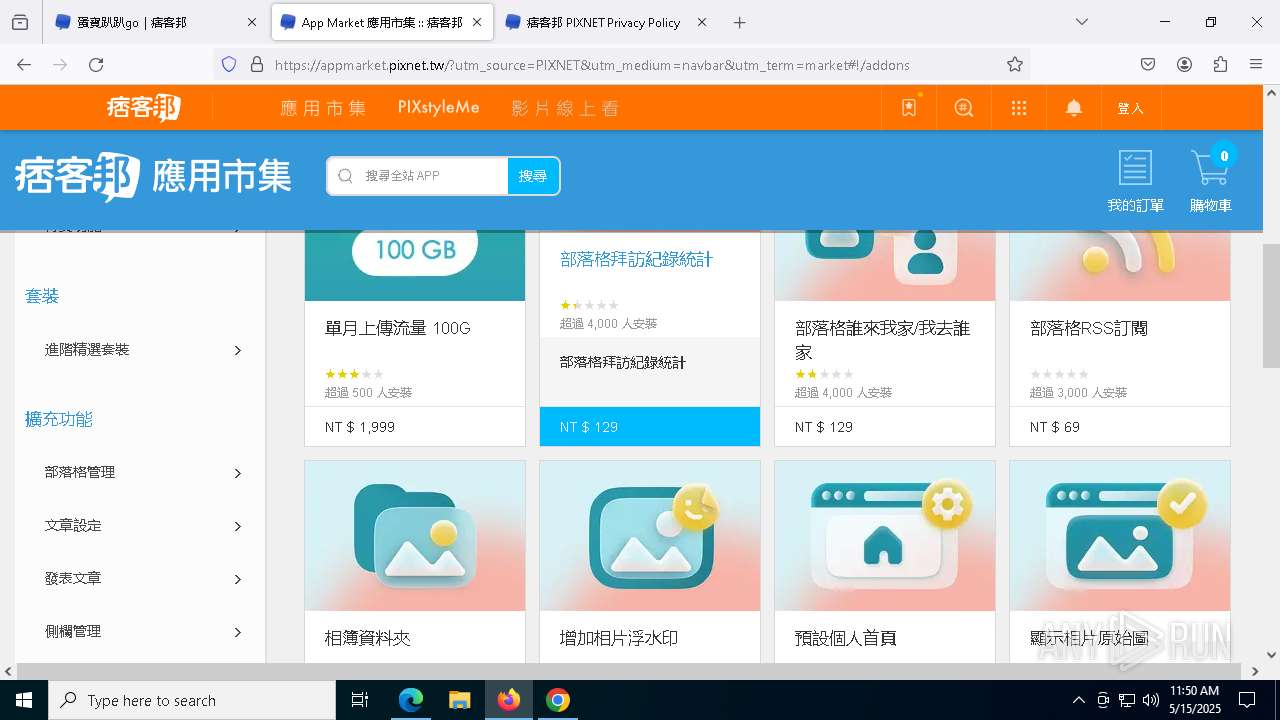Click the Windows Start button
Screen dimensions: 1280x720
pos(24,700)
